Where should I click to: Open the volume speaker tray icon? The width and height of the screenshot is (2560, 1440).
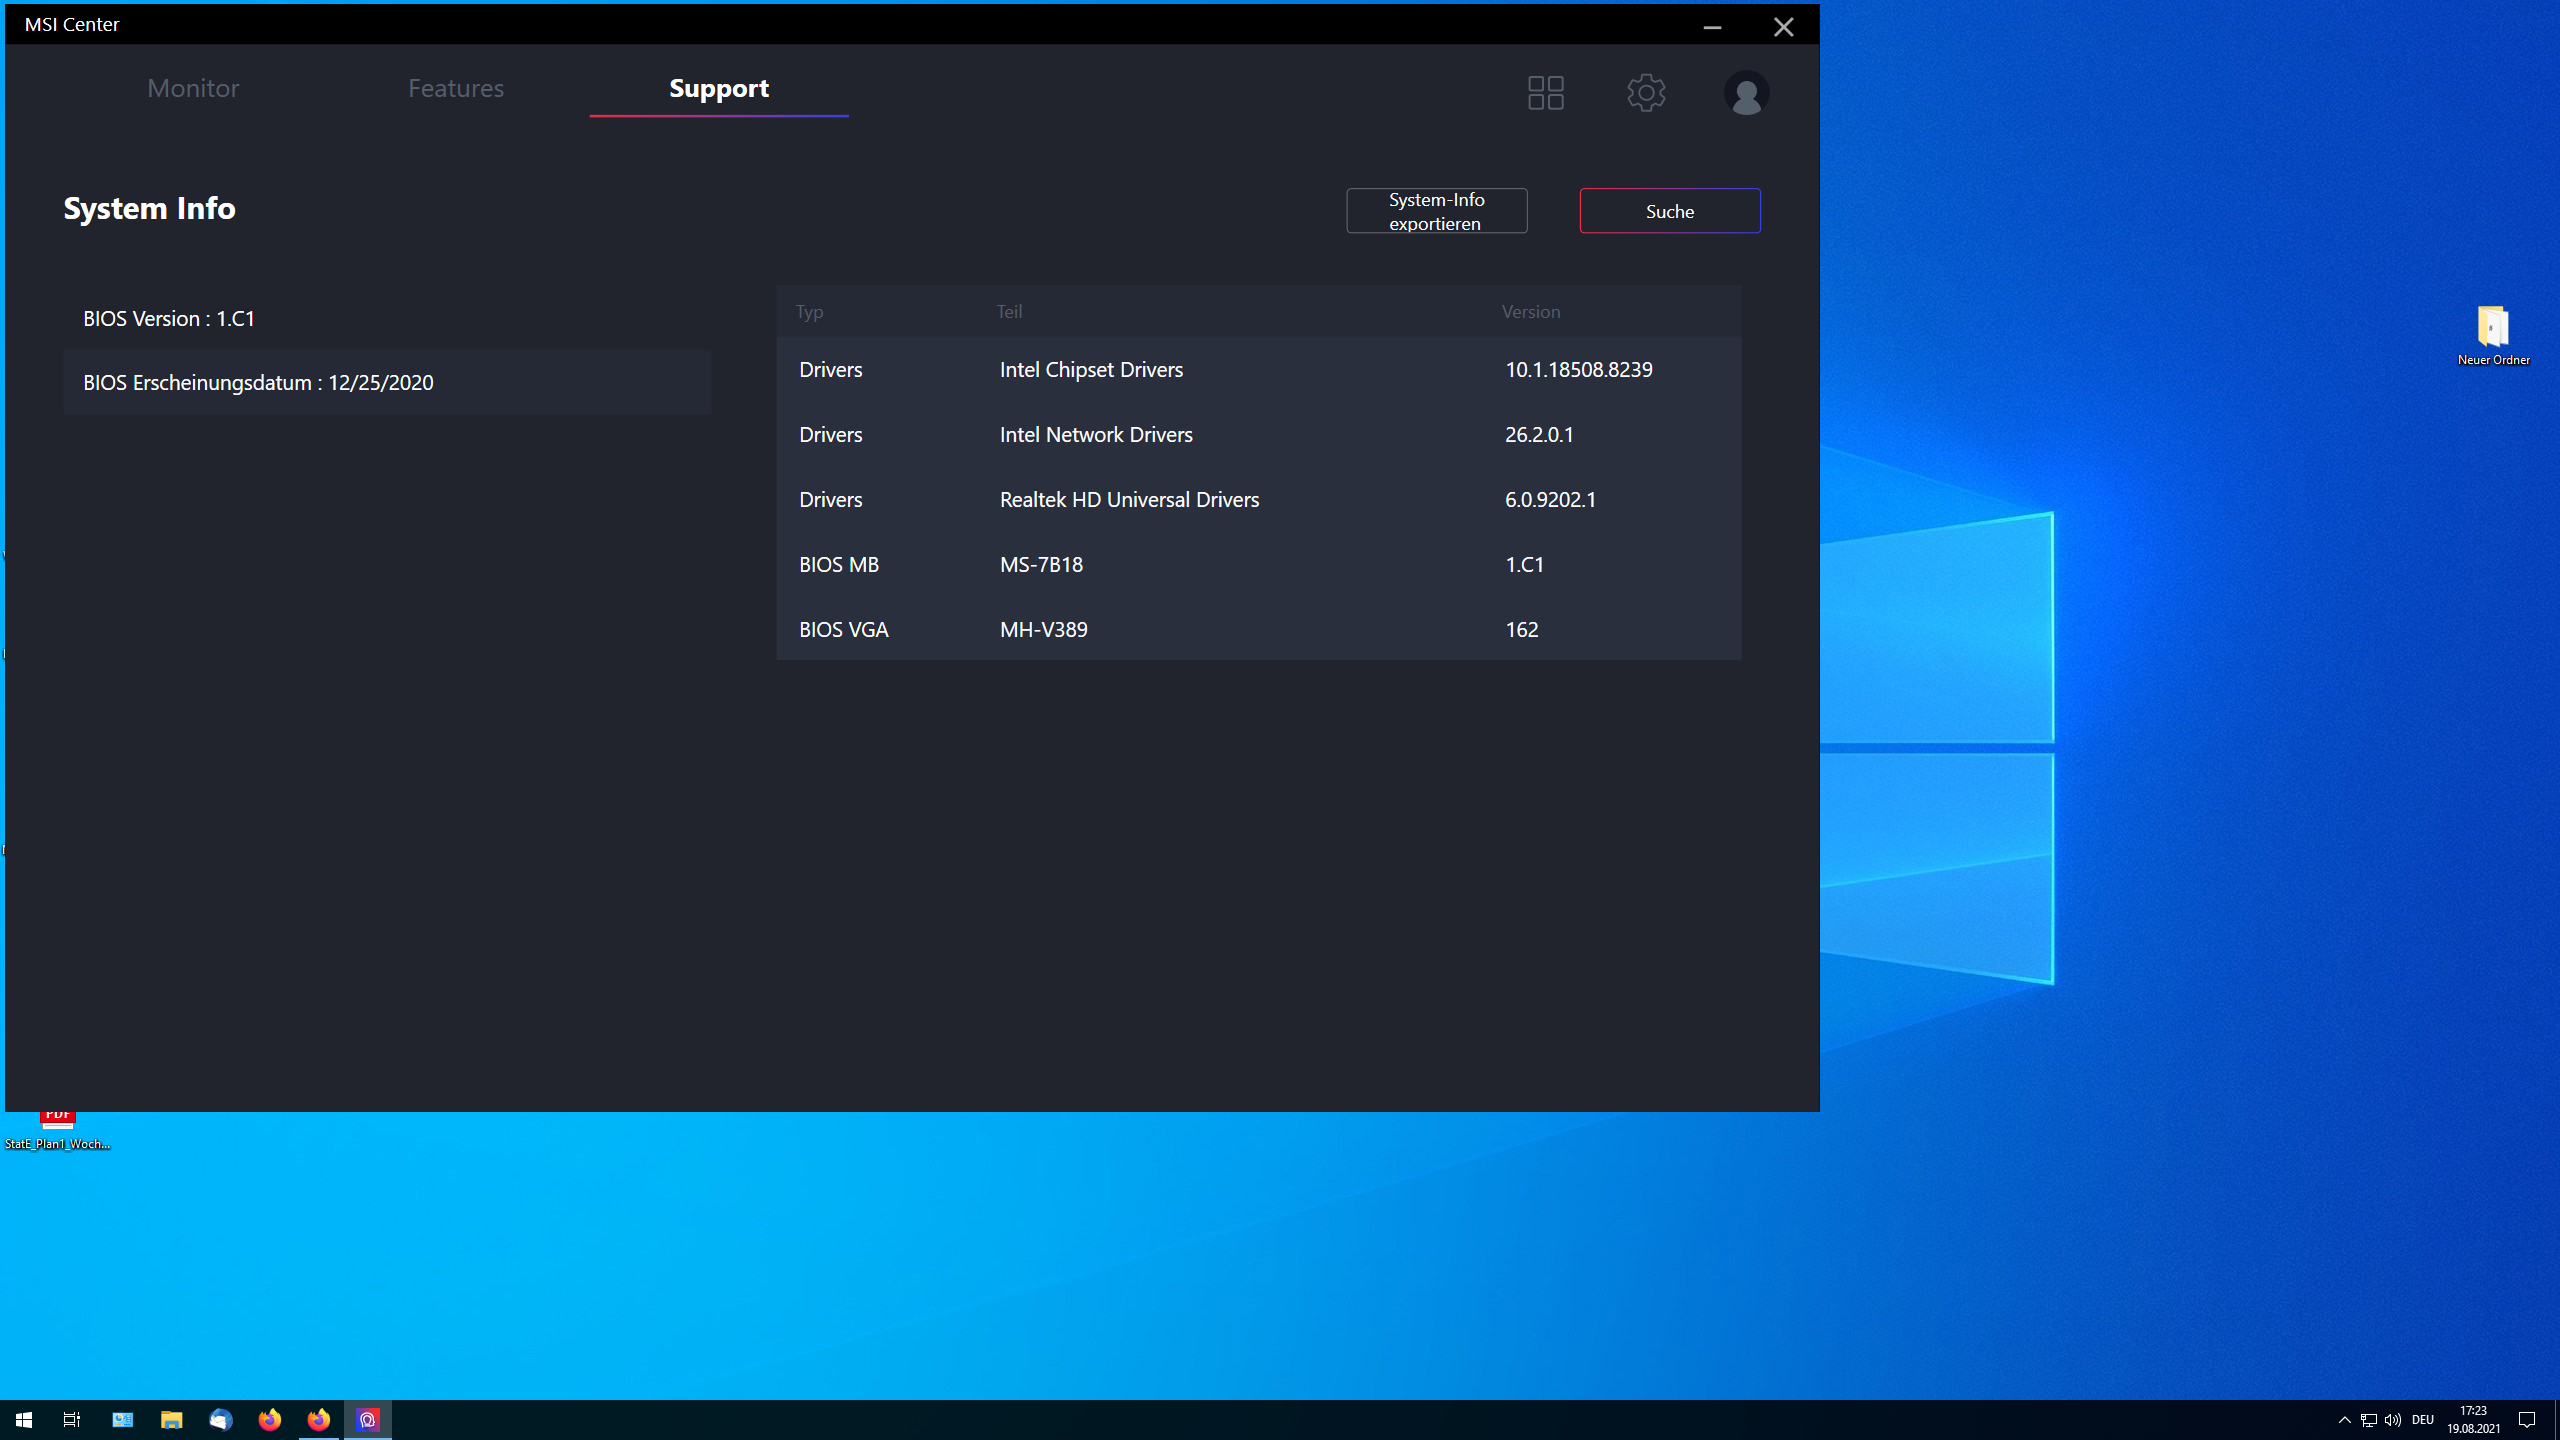coord(2393,1420)
